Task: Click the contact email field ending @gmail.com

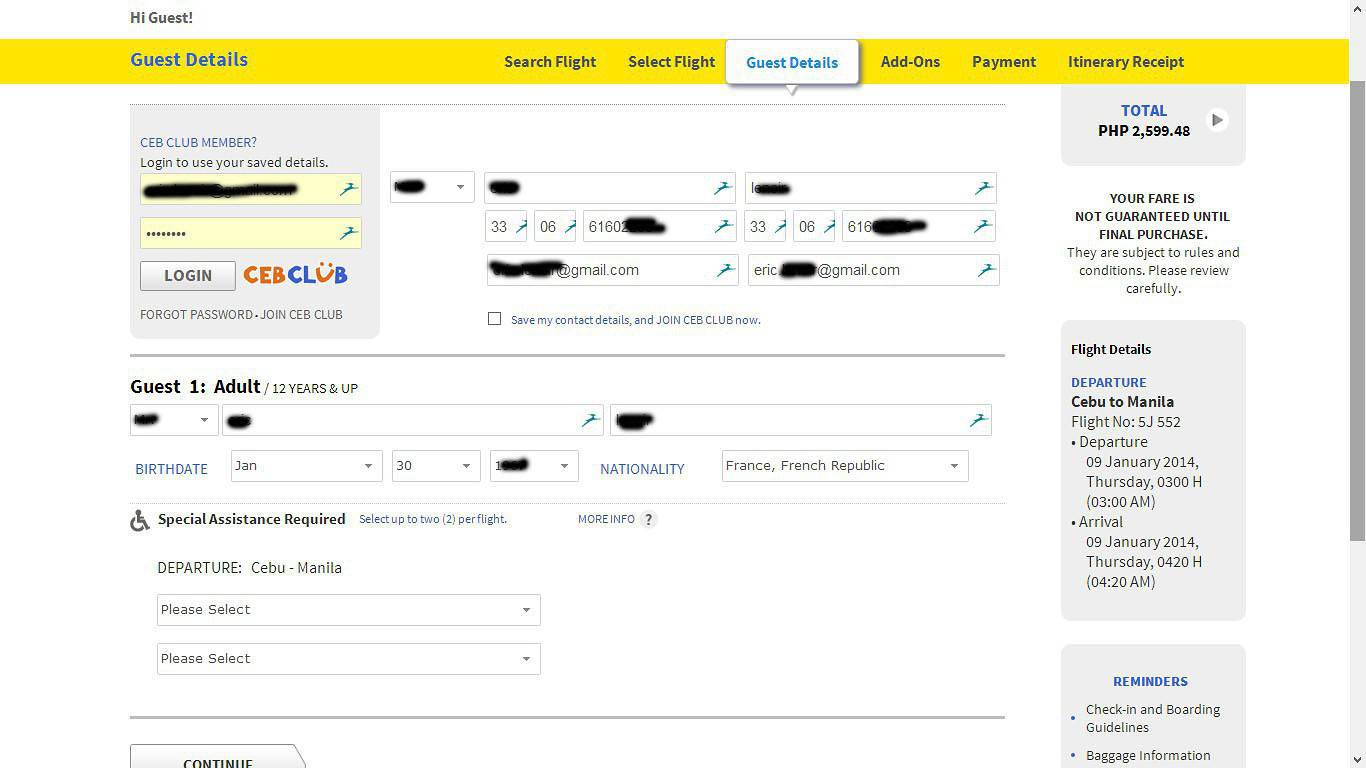Action: pos(613,270)
